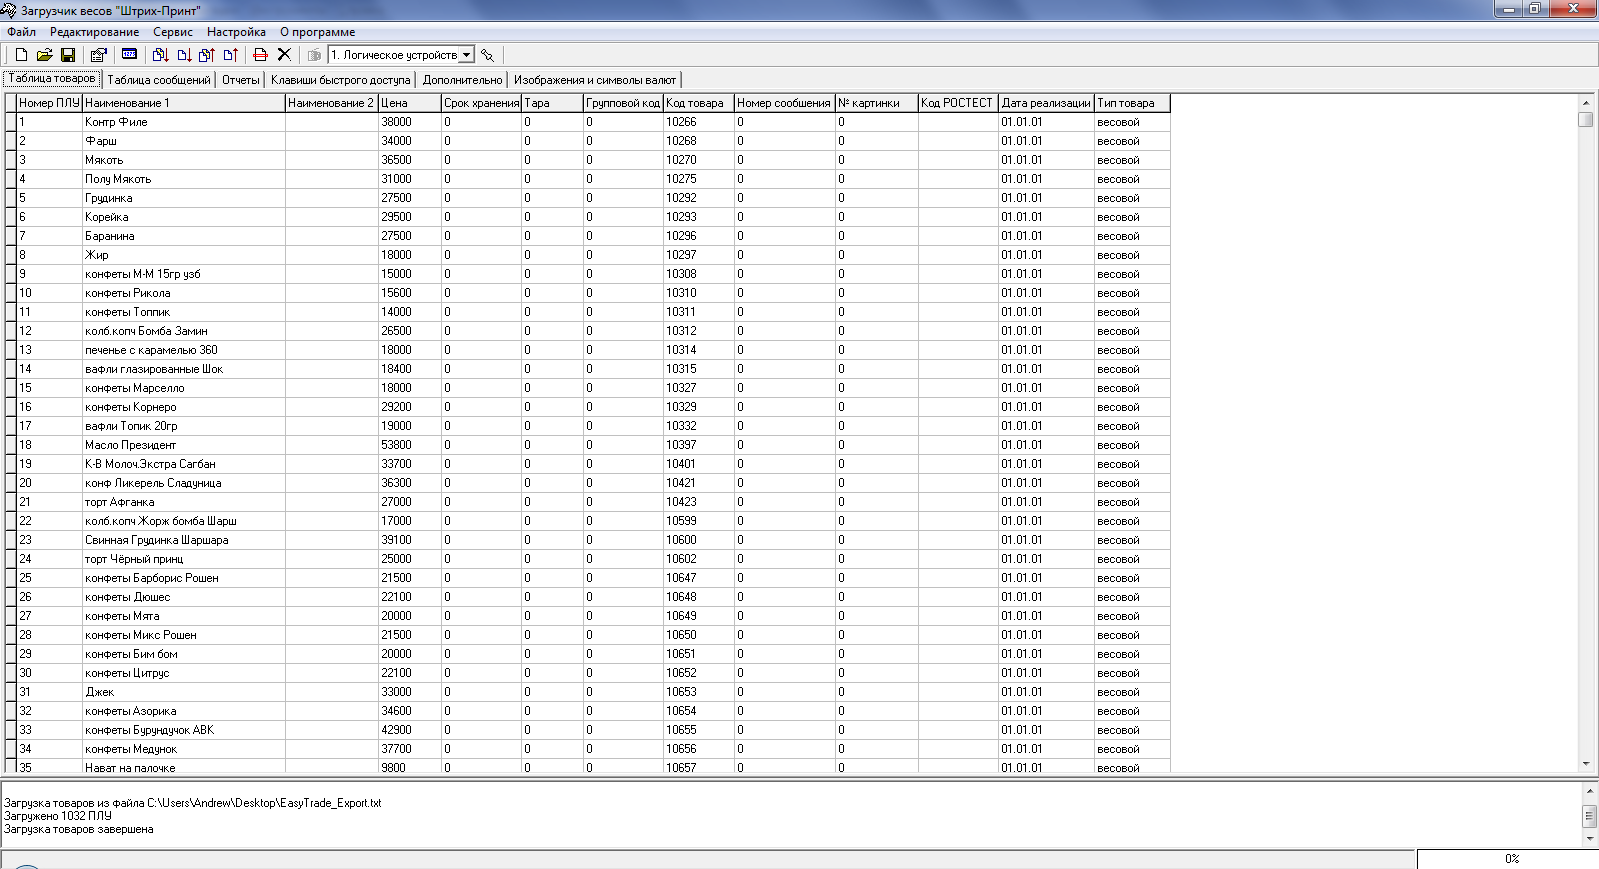Screen dimensions: 1599x869
Task: Click product code 10600
Action: coord(698,540)
